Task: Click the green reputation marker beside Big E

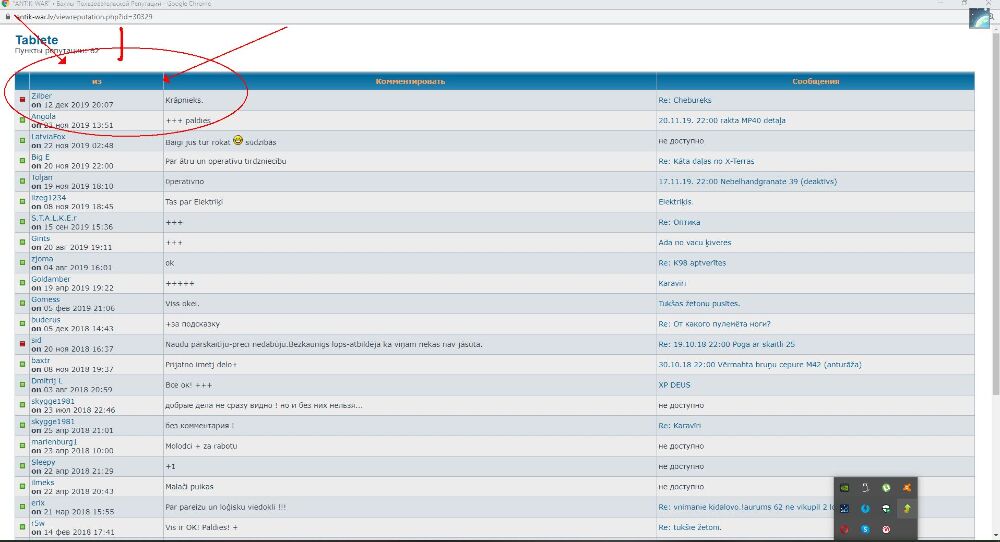Action: tap(22, 161)
